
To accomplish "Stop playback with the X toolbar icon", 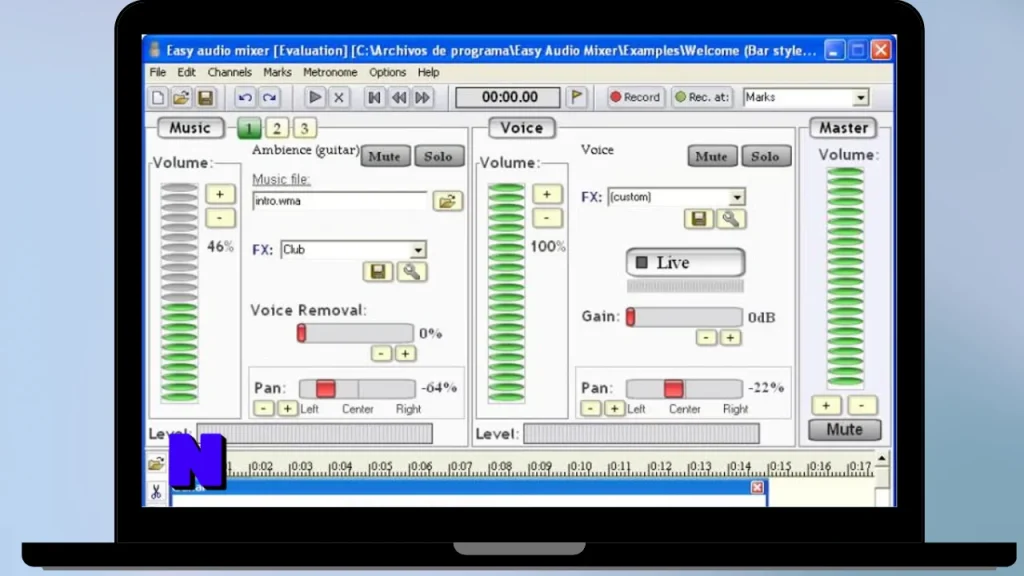I will [x=338, y=97].
